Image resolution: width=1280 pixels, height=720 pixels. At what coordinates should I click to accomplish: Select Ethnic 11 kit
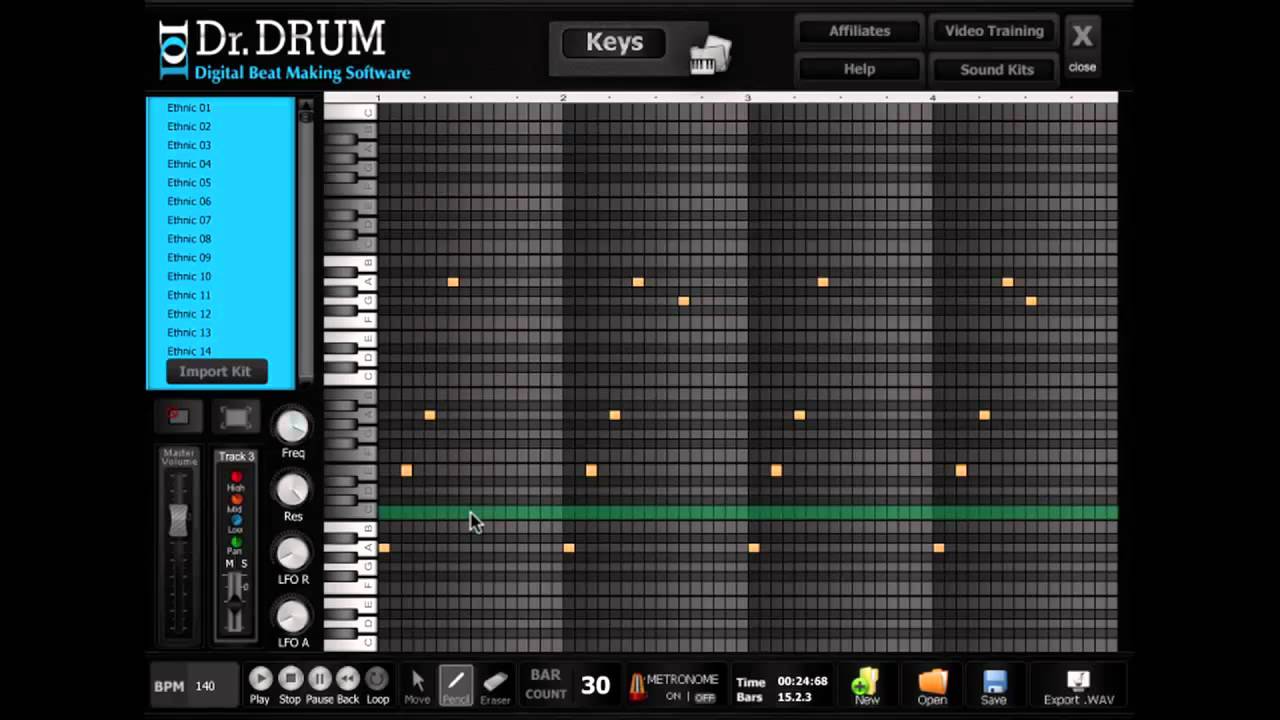tap(189, 295)
